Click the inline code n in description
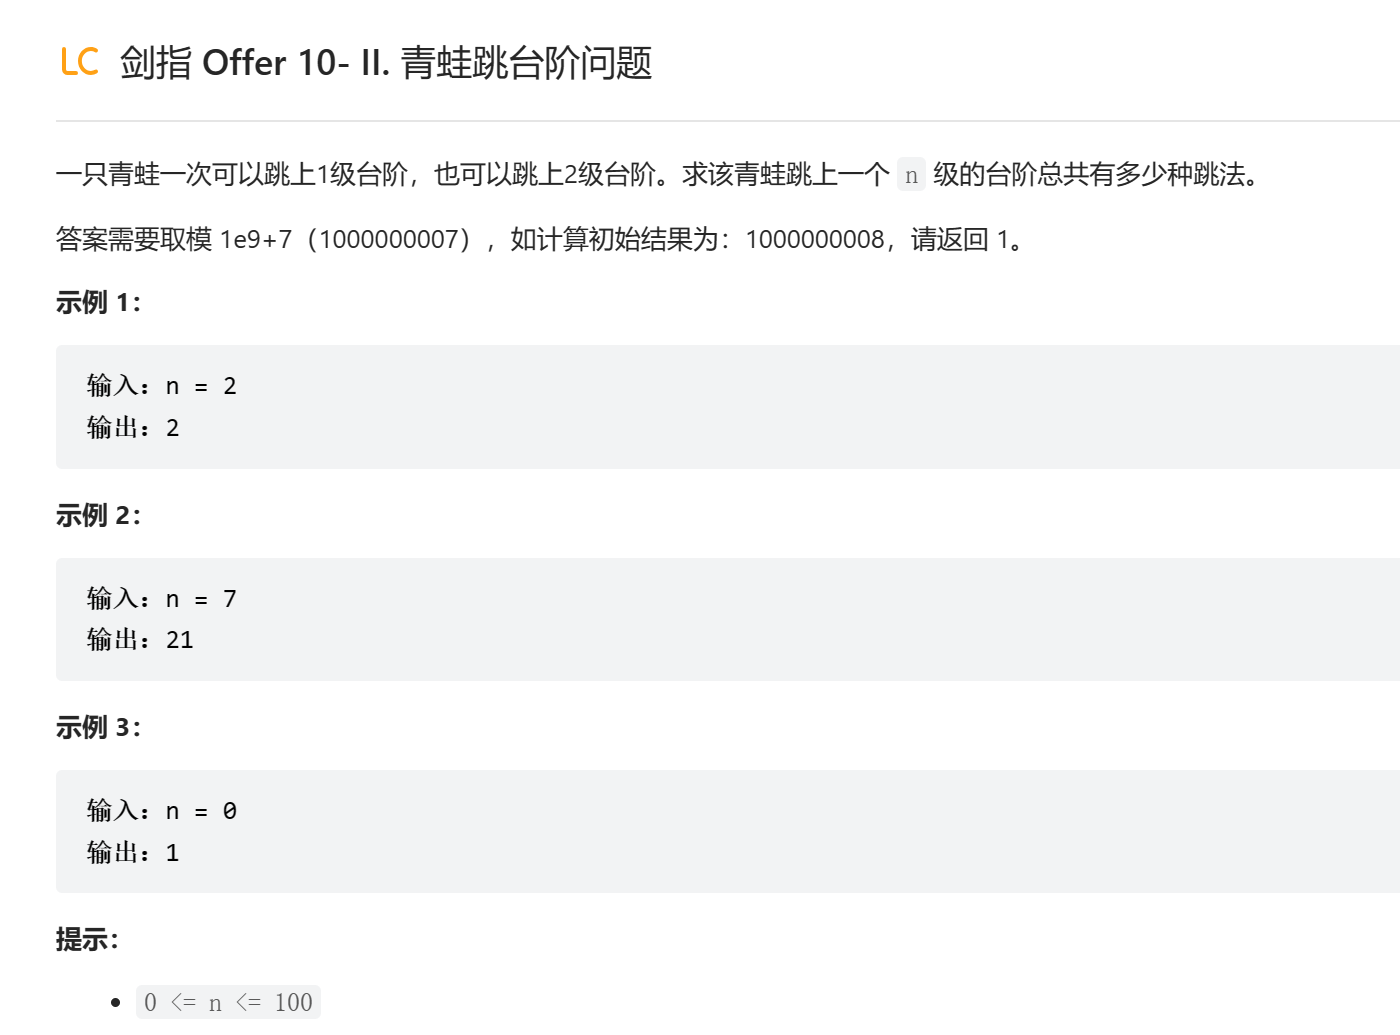Viewport: 1400px width, 1035px height. click(911, 175)
